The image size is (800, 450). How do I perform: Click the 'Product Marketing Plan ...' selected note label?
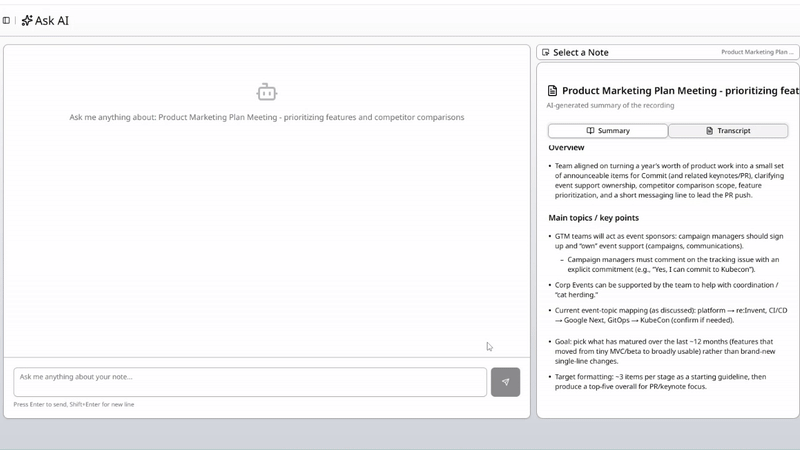tap(757, 52)
